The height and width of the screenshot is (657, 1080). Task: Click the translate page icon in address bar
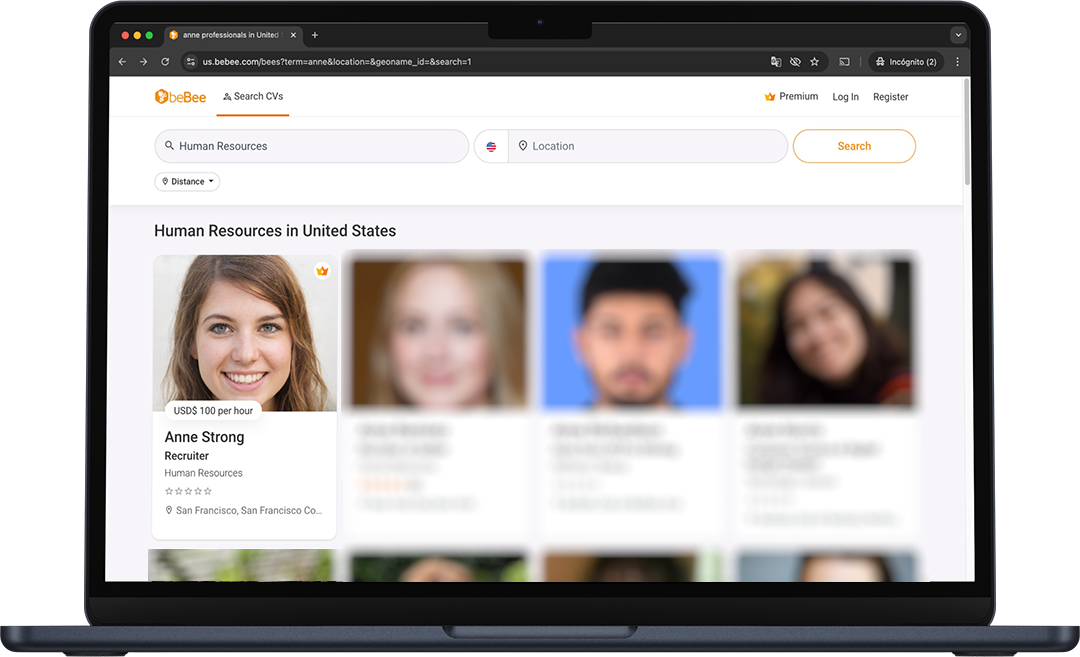(x=776, y=62)
